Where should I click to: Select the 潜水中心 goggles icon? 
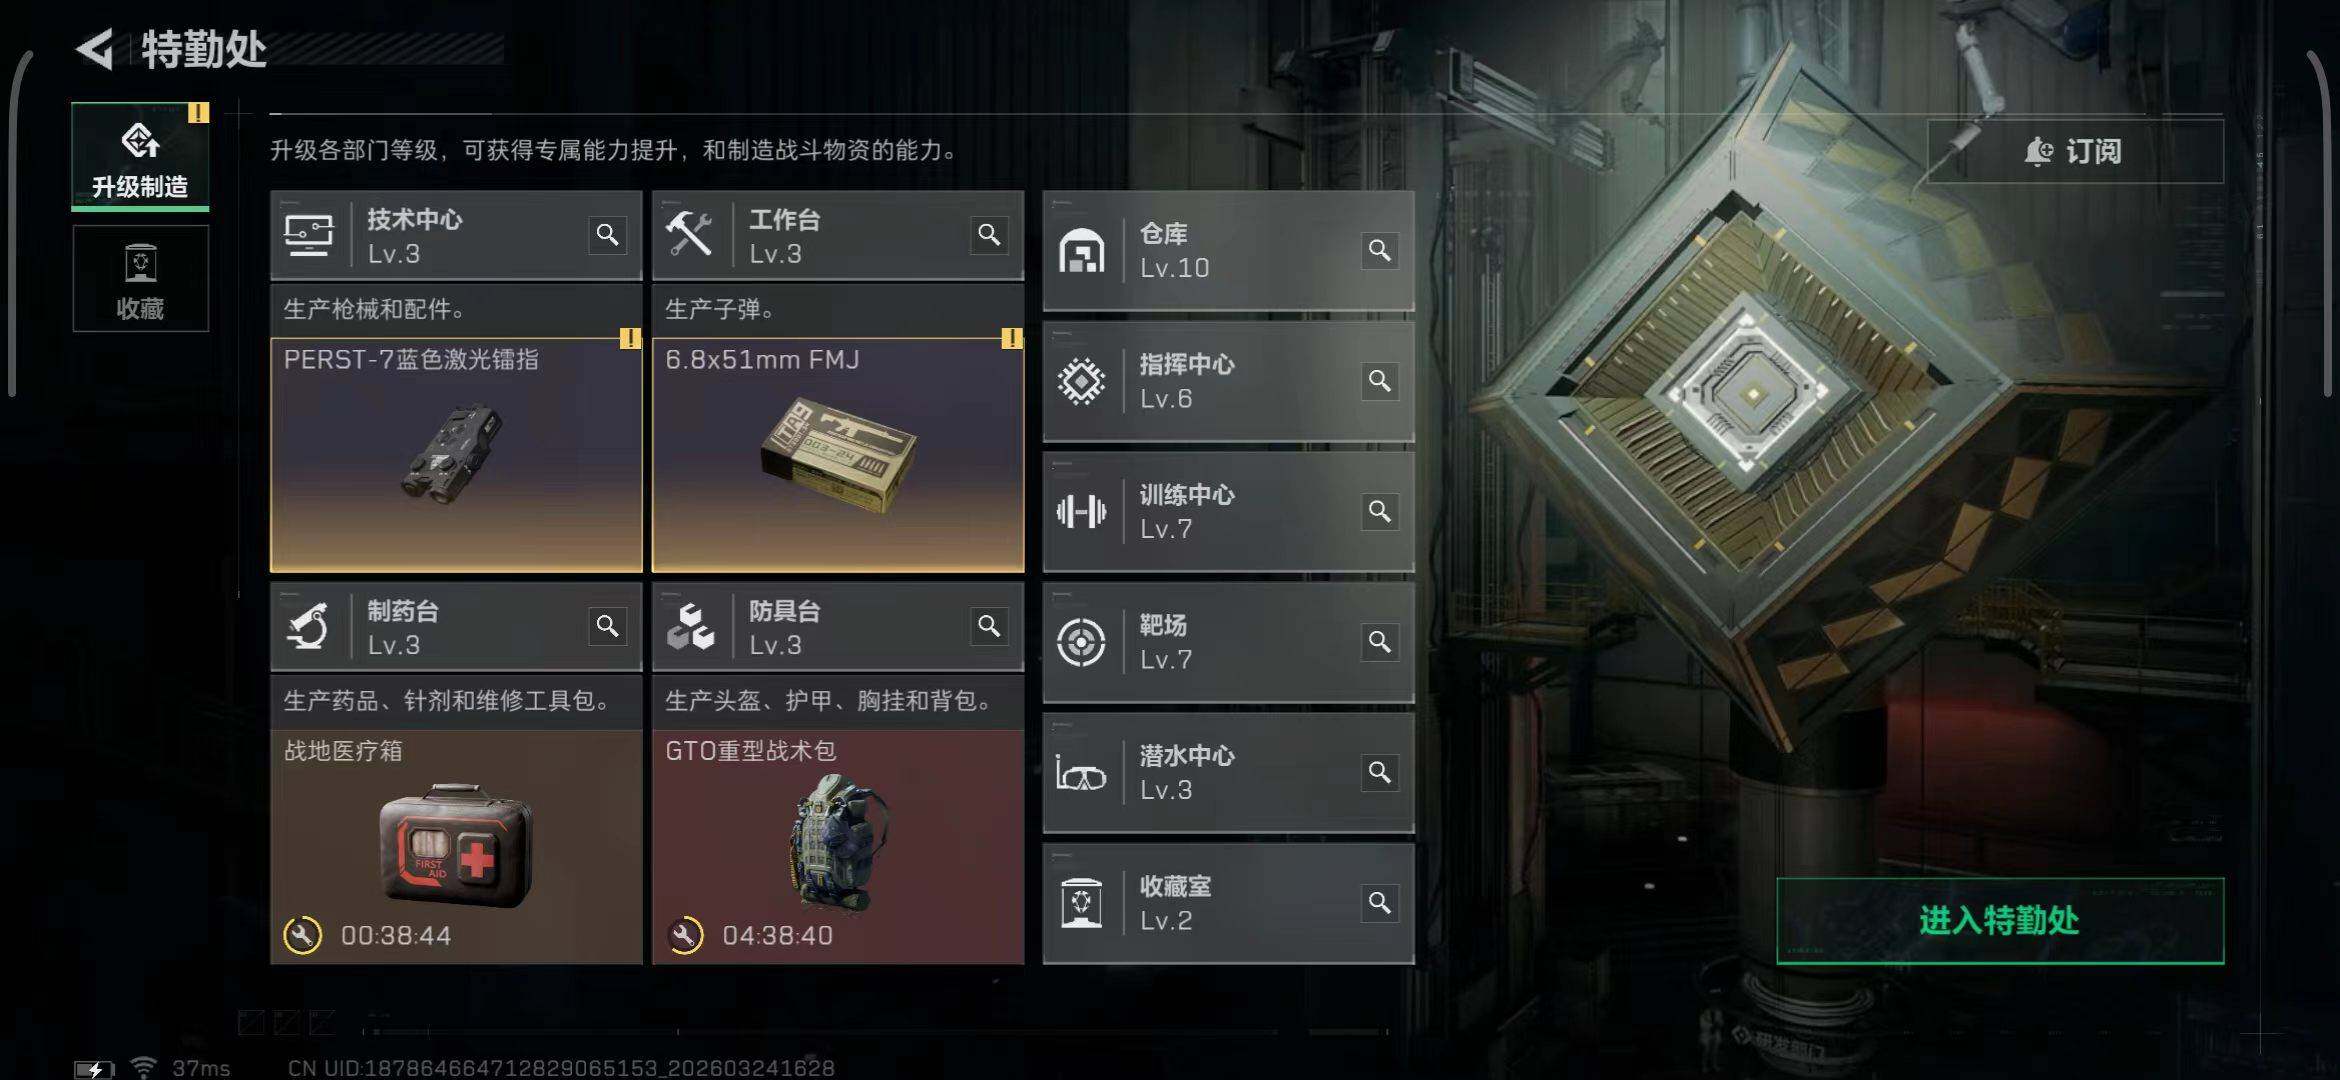pos(1081,773)
